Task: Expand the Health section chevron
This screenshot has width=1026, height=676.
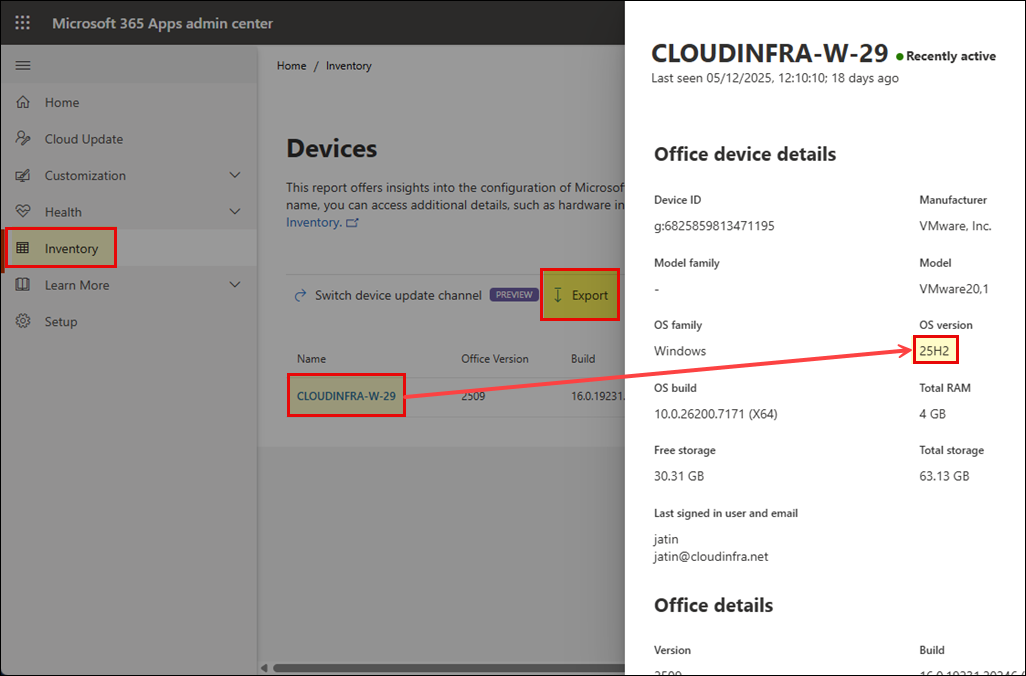Action: pos(233,211)
